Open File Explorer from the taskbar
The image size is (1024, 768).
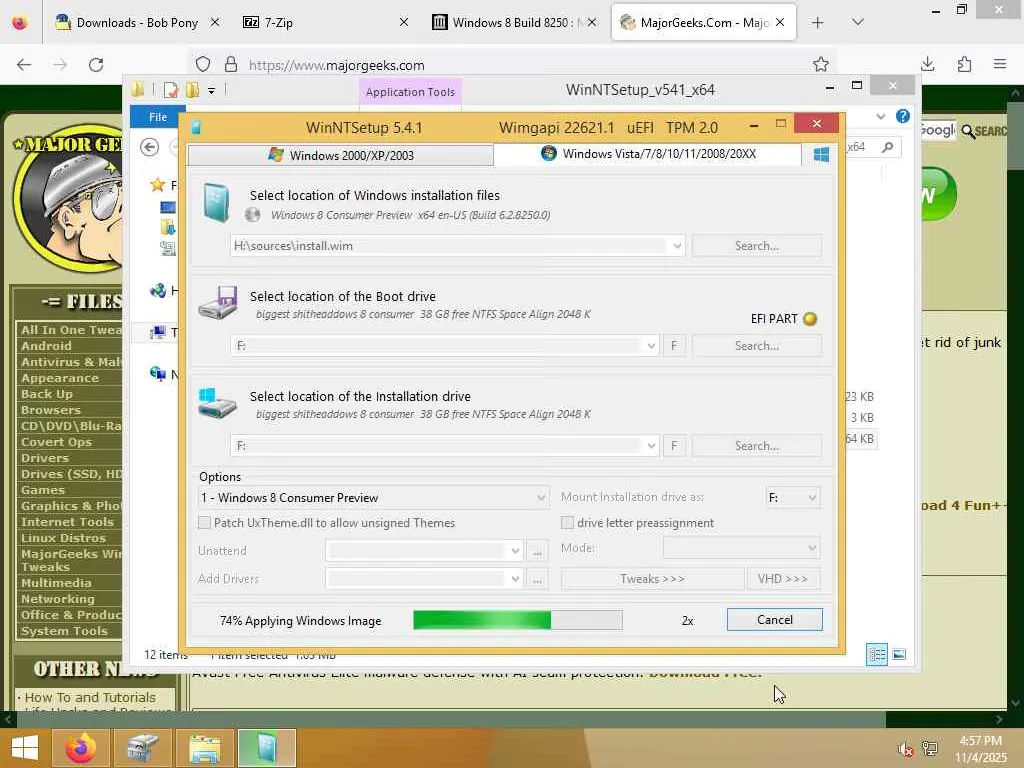pos(204,748)
